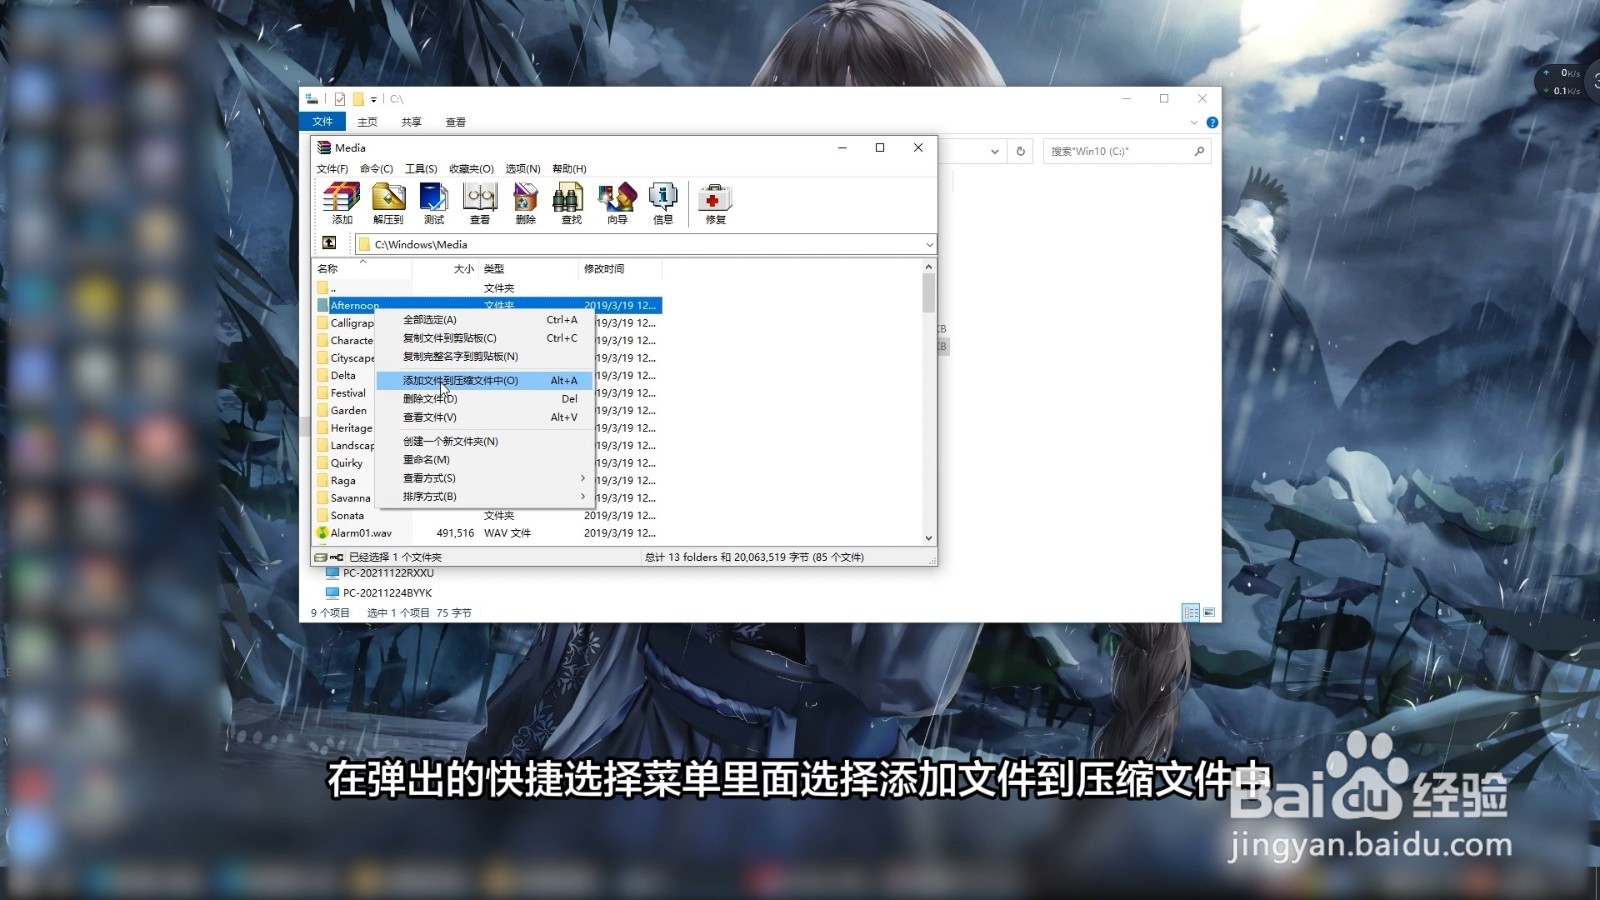The width and height of the screenshot is (1600, 900).
Task: Open the WinRAR address path dropdown
Action: point(929,244)
